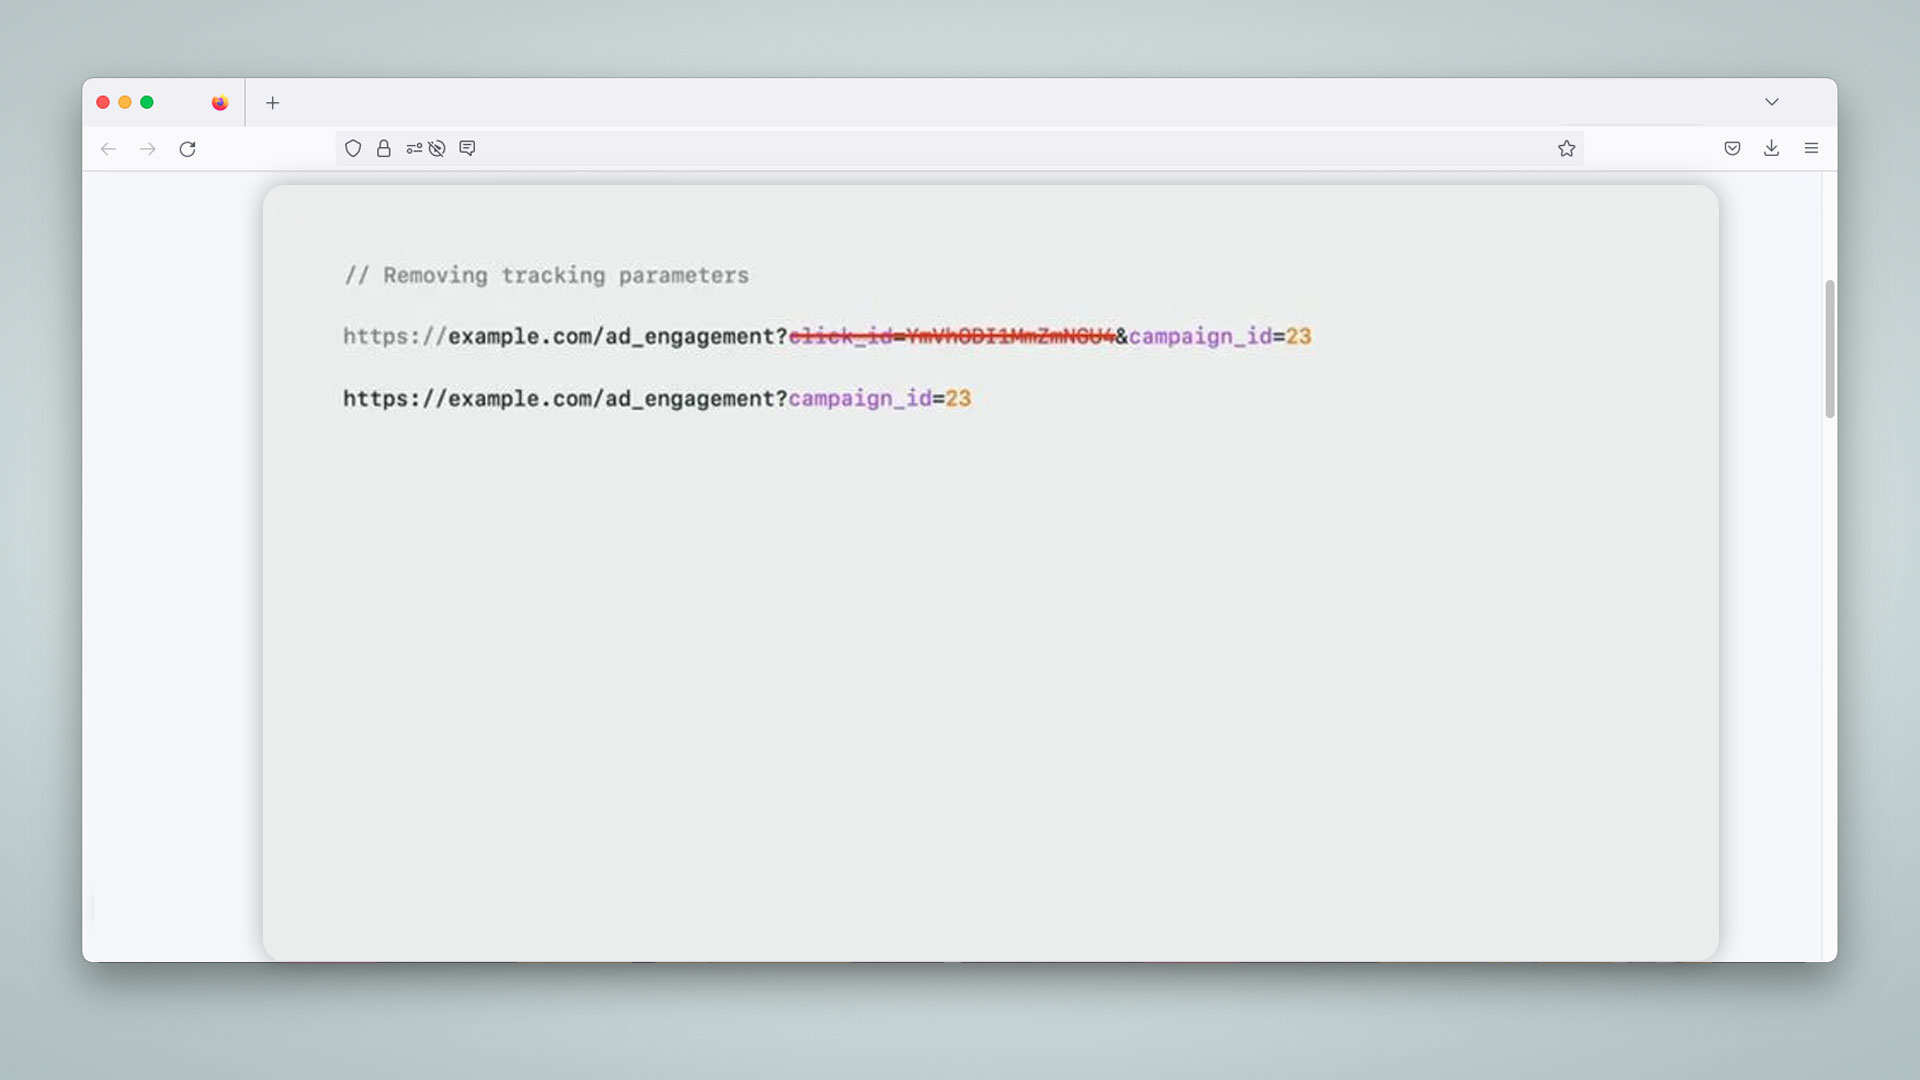
Task: Click "campaign_id=23" in the first URL
Action: pos(1220,337)
